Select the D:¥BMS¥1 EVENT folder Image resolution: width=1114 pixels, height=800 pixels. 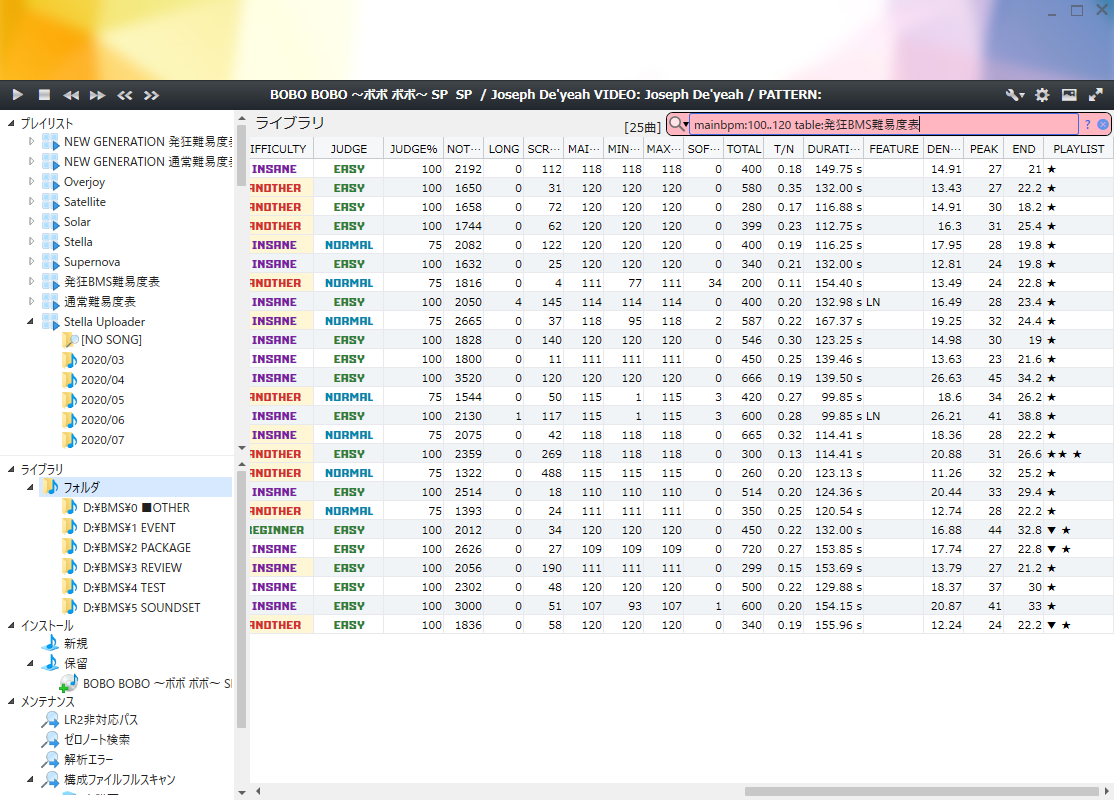pyautogui.click(x=129, y=528)
